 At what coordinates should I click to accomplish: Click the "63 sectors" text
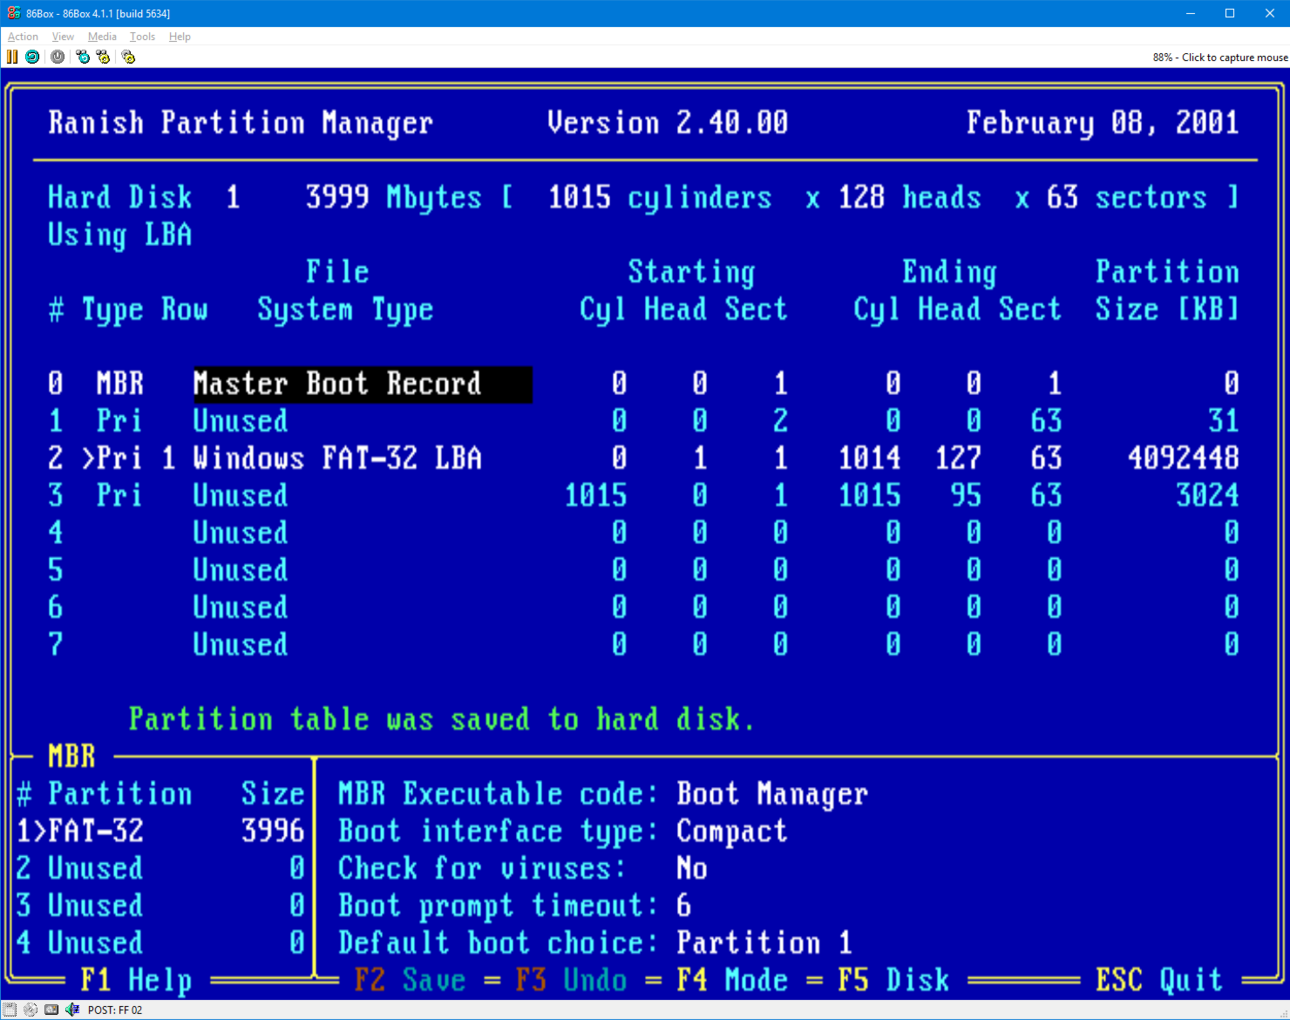tap(1127, 198)
